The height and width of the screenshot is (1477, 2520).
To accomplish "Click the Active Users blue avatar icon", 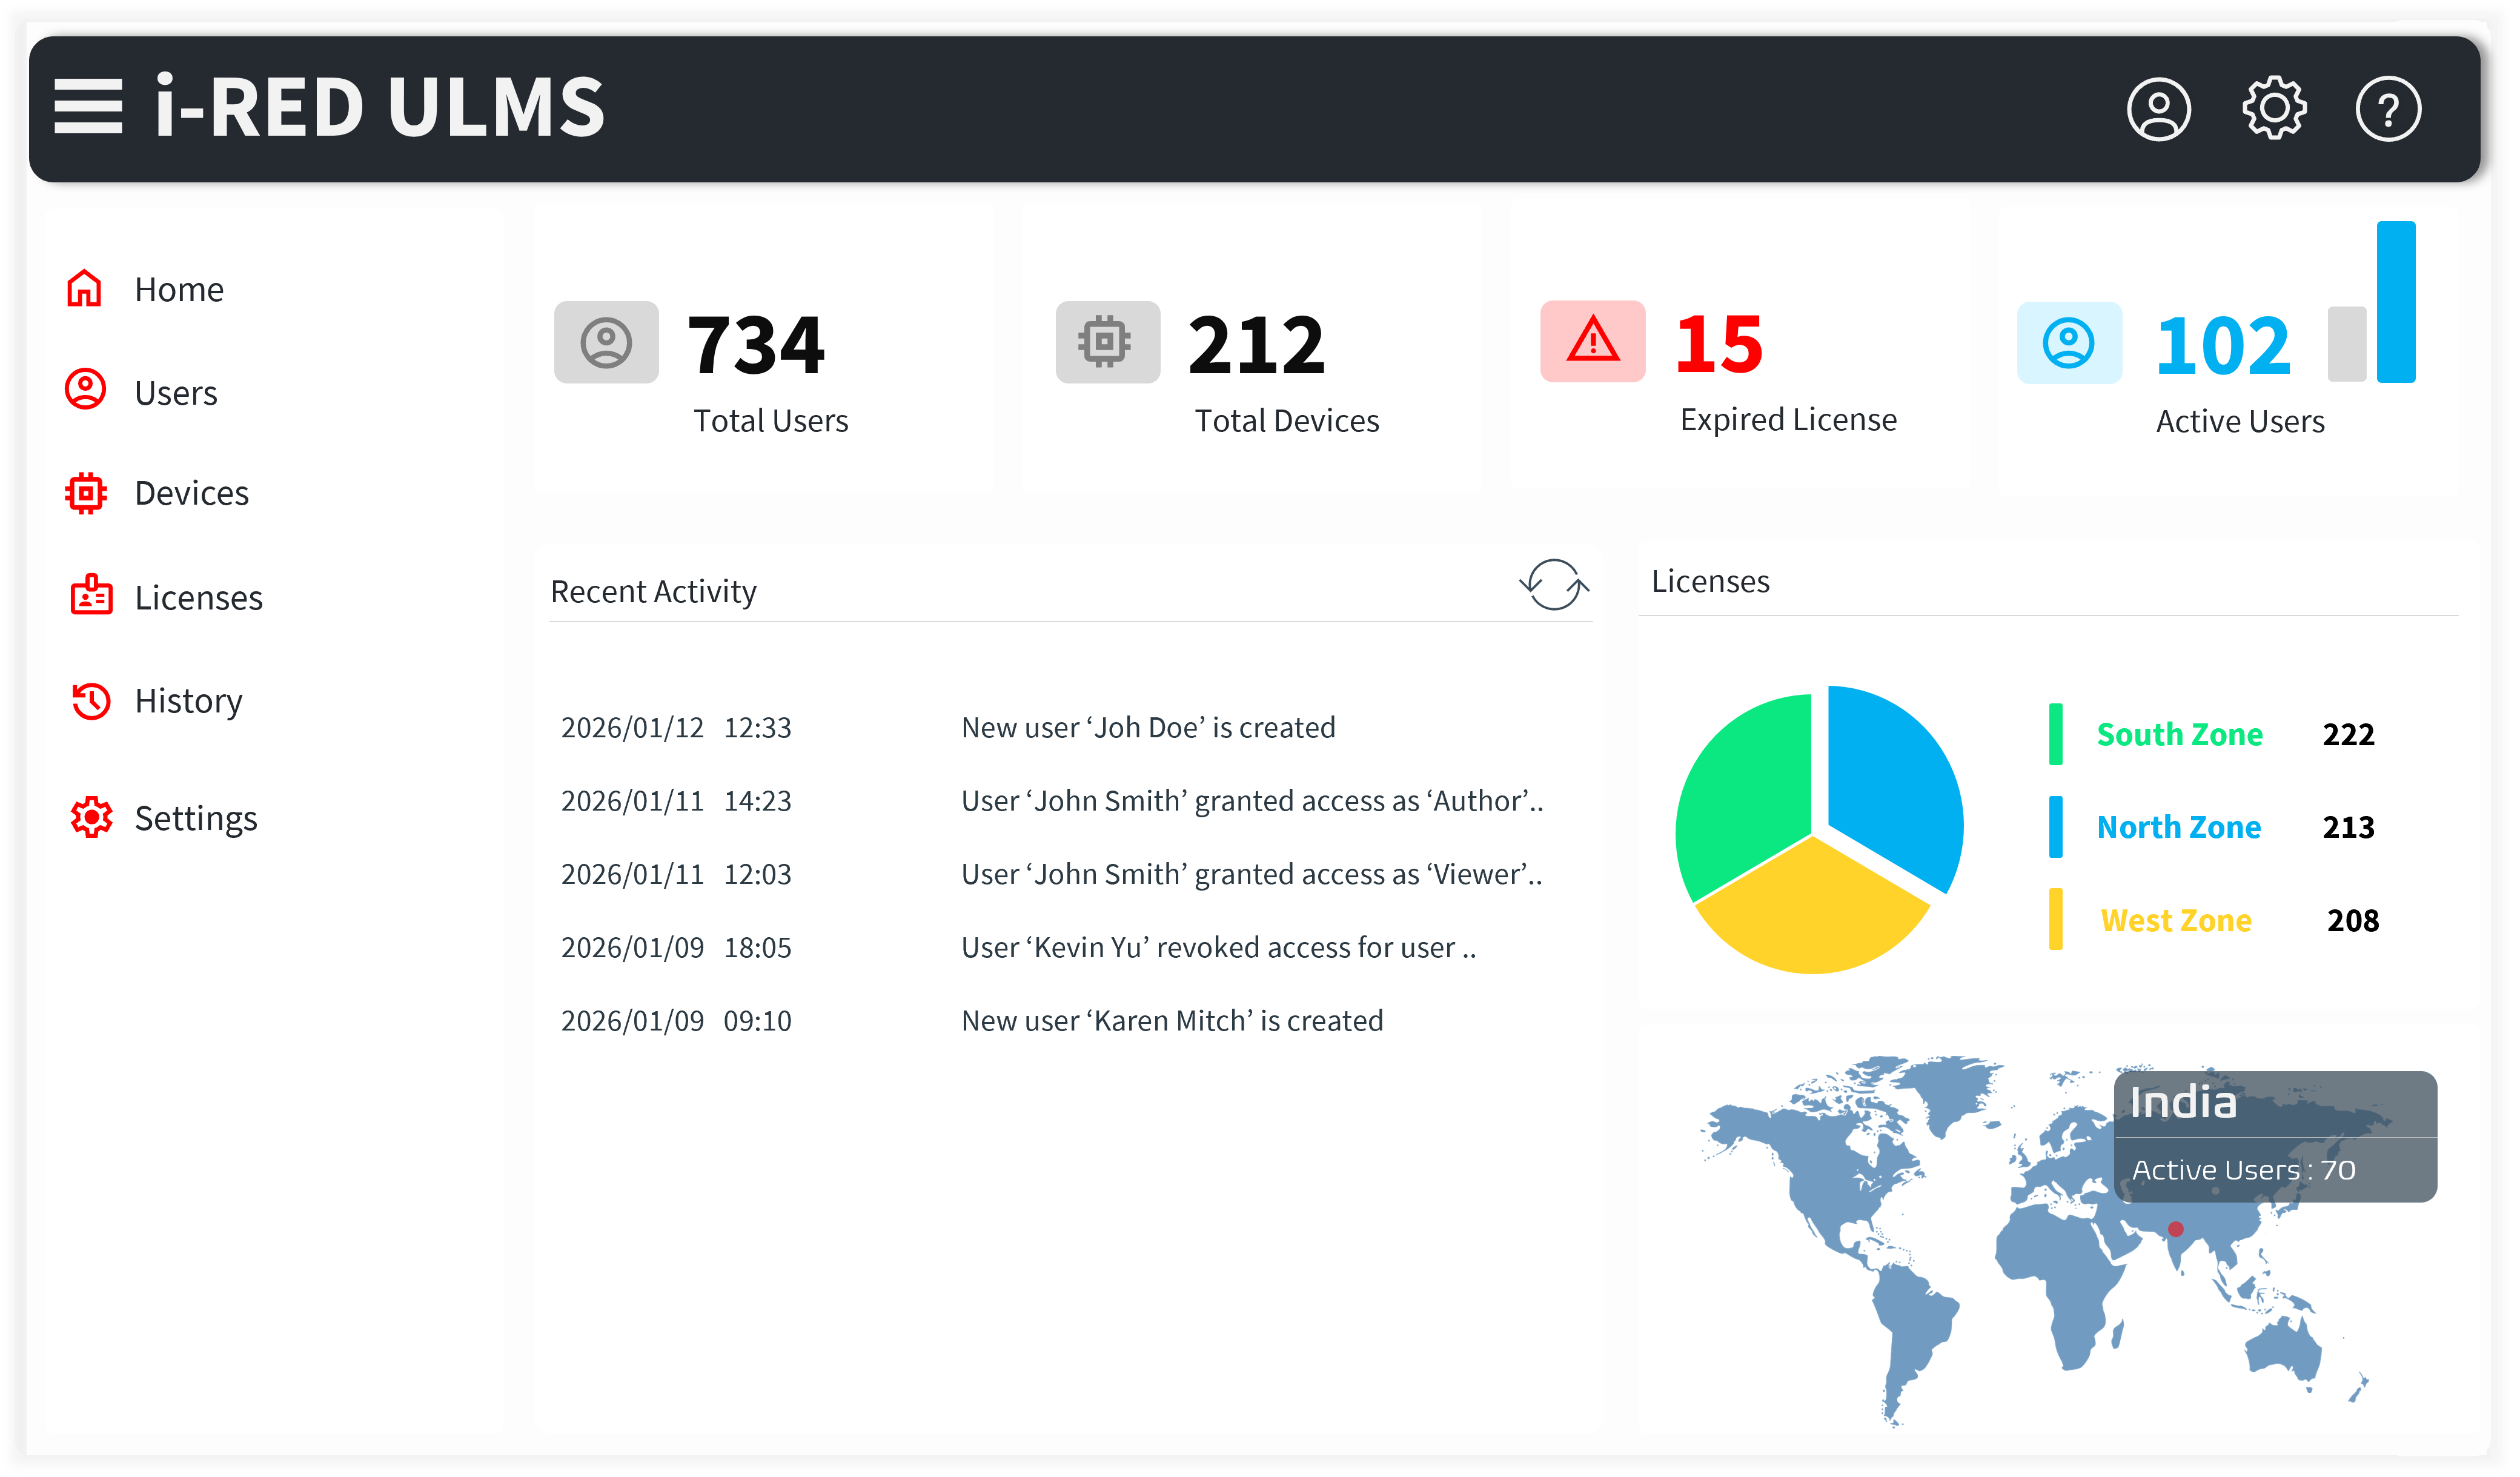I will point(2068,343).
